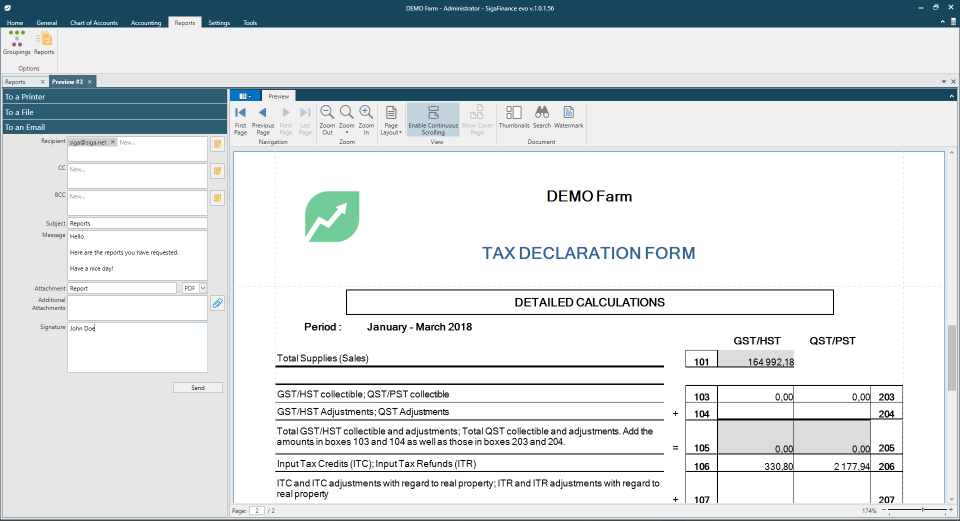Collapse the preview ribbon arrow
Image resolution: width=960 pixels, height=521 pixels.
pos(951,96)
